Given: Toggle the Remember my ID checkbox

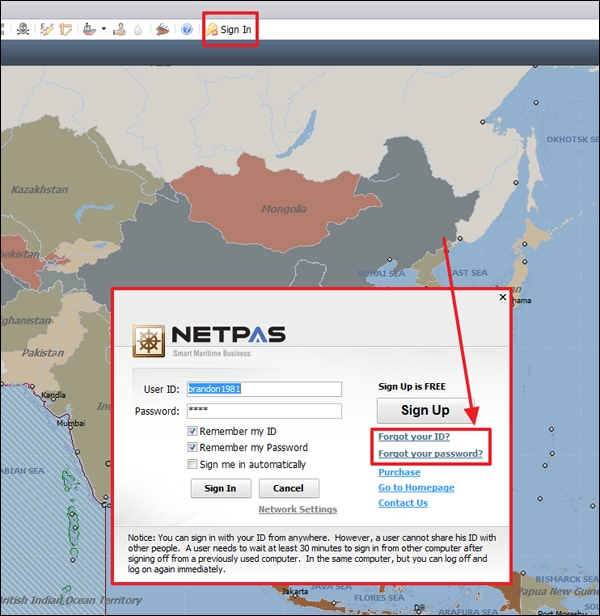Looking at the screenshot, I should tap(192, 431).
